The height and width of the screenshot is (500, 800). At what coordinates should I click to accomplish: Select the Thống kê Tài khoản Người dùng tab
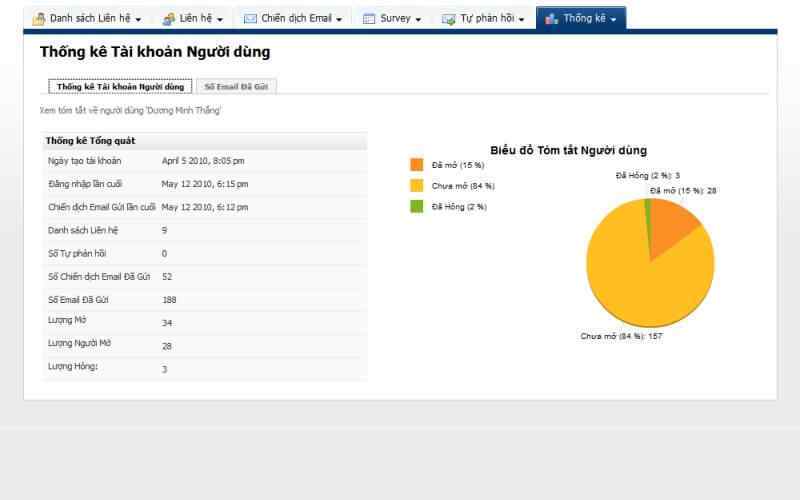click(x=120, y=87)
